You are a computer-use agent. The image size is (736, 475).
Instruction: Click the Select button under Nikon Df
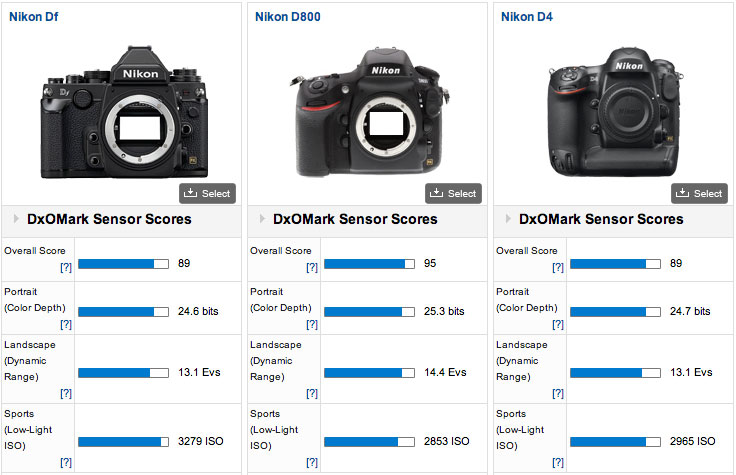pyautogui.click(x=207, y=193)
